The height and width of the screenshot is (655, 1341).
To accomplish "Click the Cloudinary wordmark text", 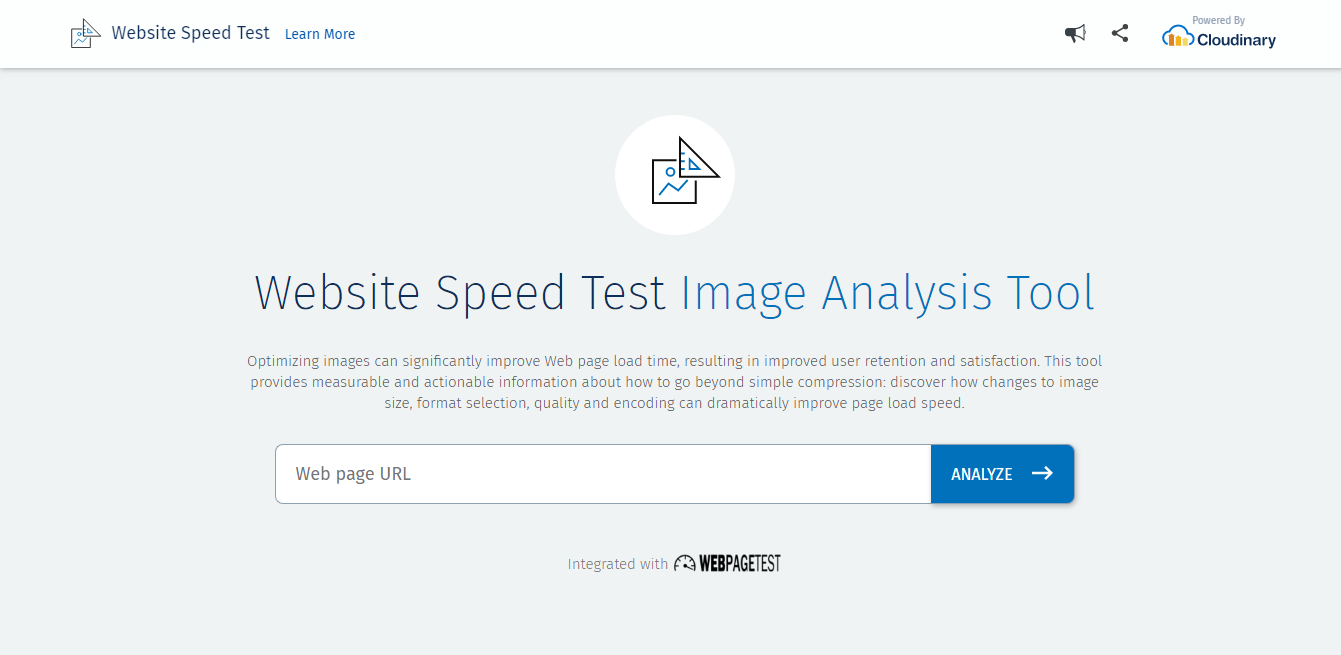I will (x=1236, y=41).
